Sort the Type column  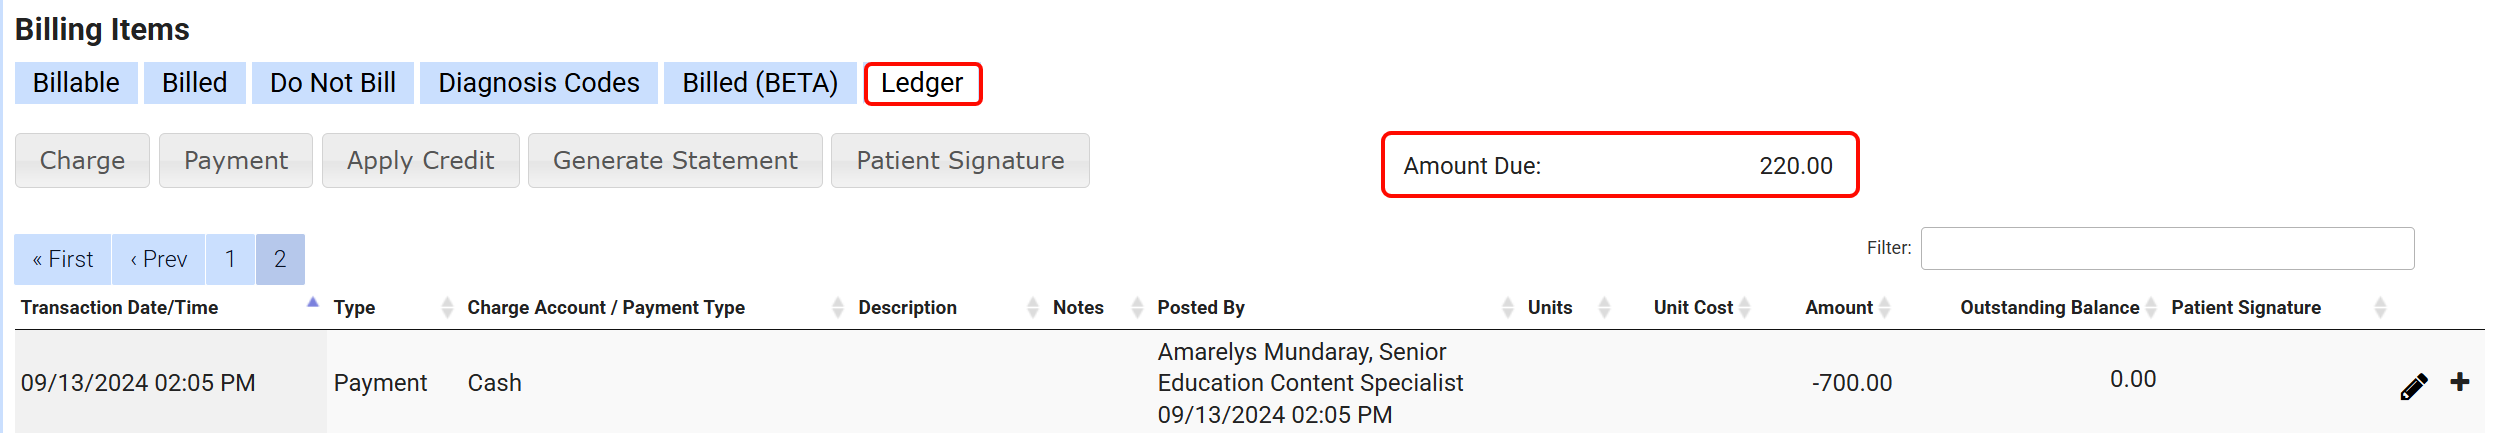(447, 308)
